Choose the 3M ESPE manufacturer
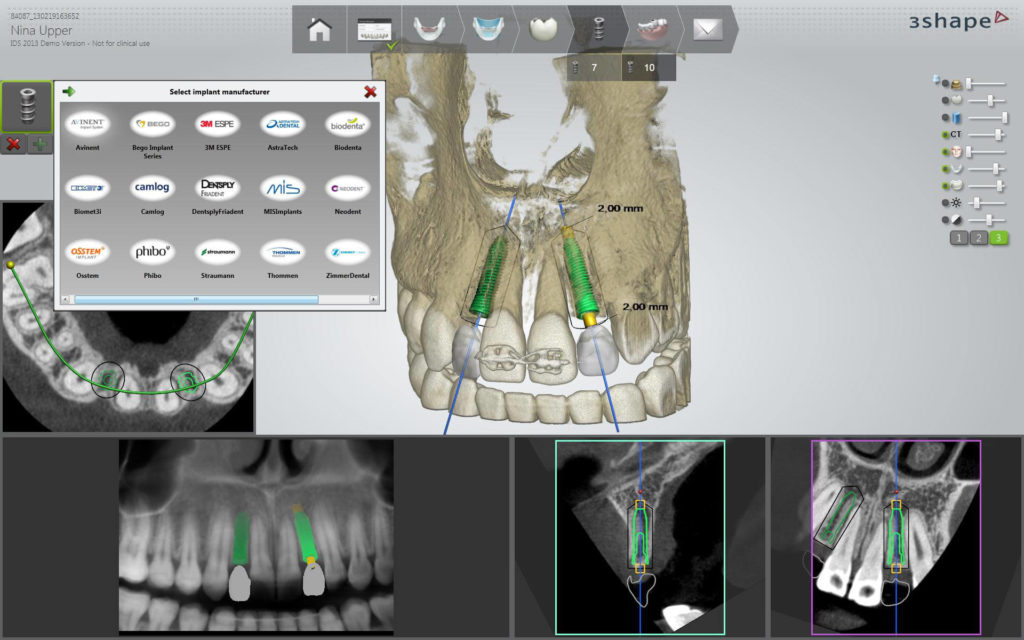The width and height of the screenshot is (1024, 640). [x=217, y=131]
